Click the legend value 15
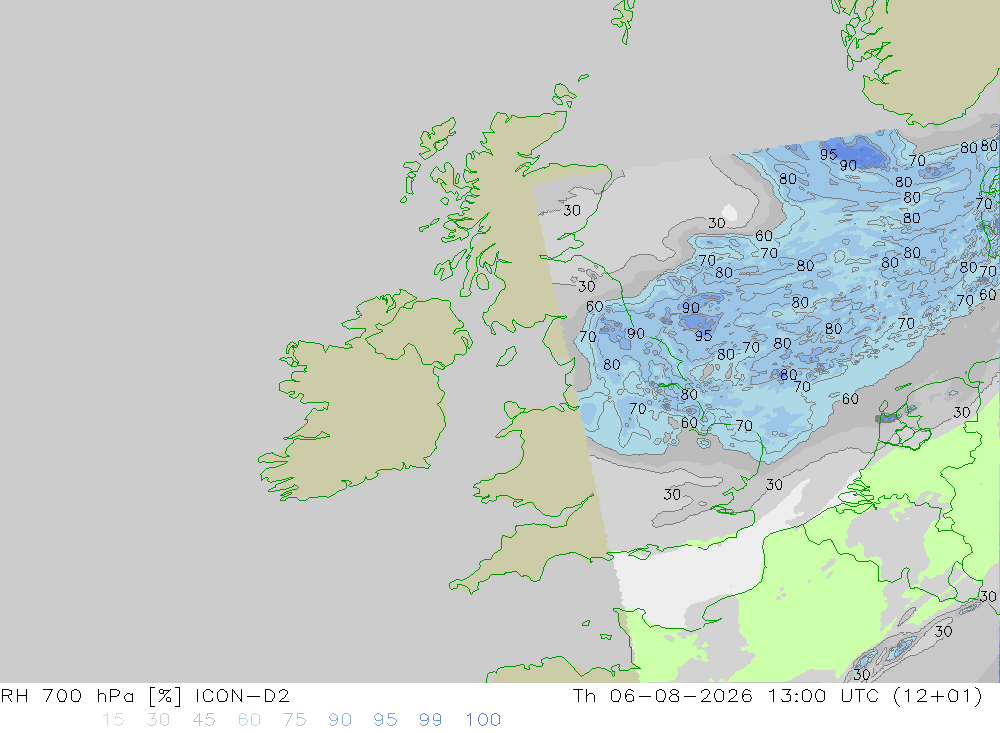The width and height of the screenshot is (1000, 733). click(114, 720)
